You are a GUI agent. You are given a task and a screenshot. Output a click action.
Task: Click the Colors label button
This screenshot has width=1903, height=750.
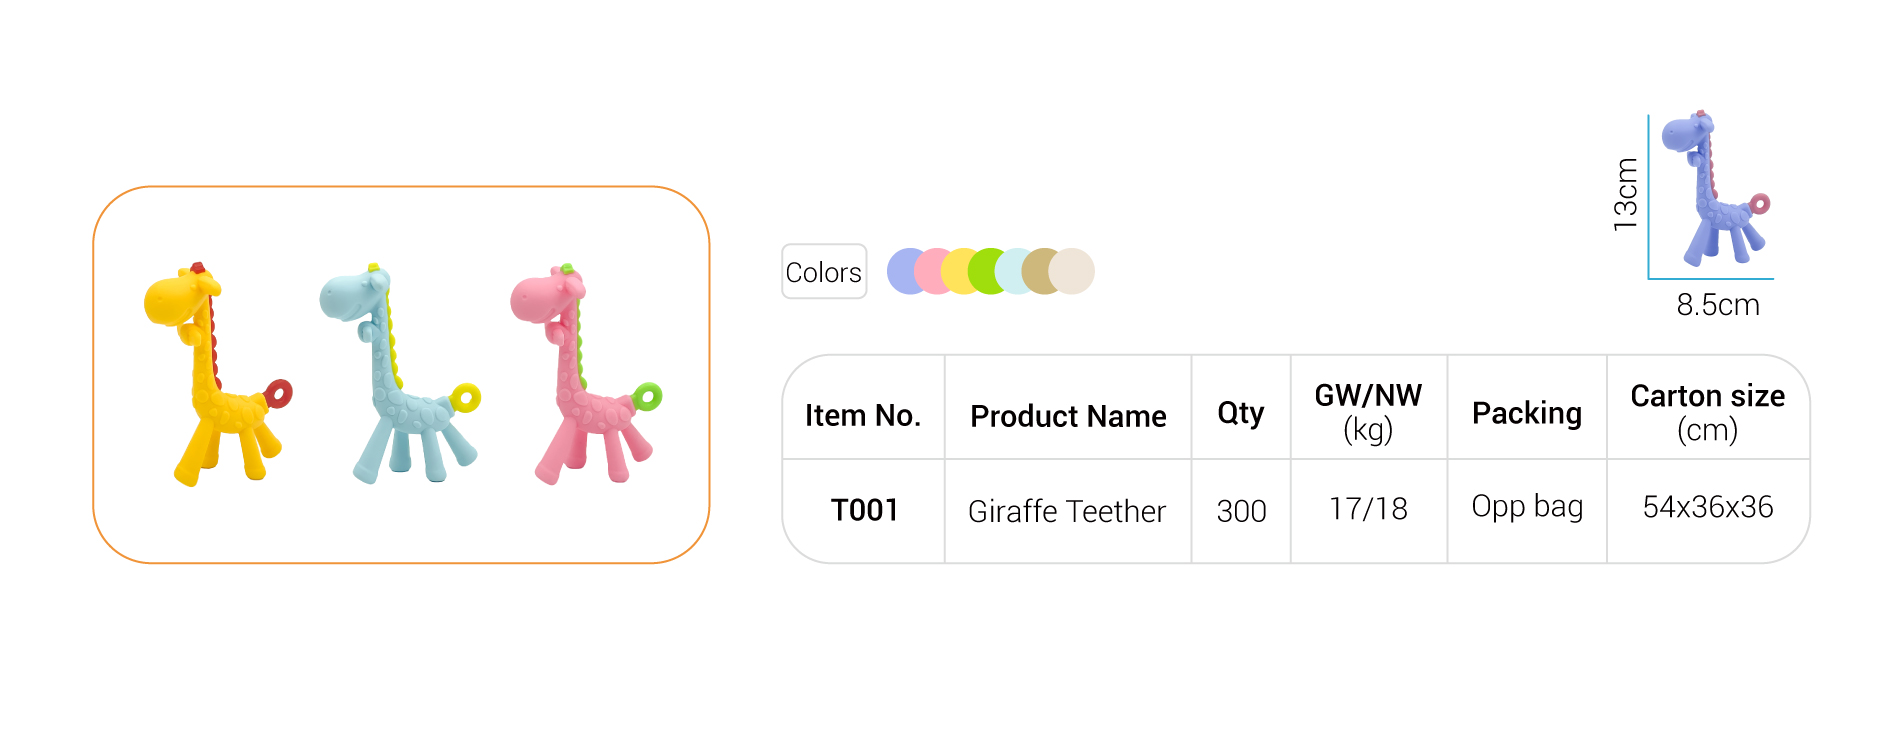824,272
